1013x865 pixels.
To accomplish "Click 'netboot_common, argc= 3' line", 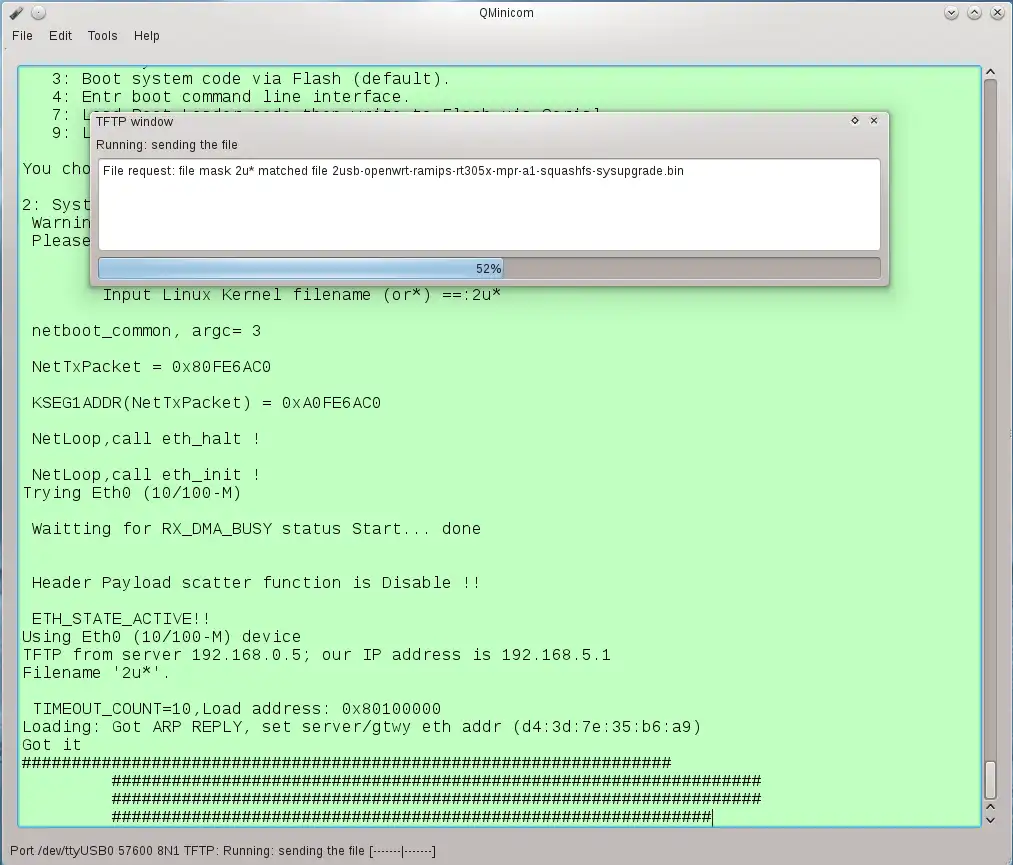I will [x=146, y=331].
